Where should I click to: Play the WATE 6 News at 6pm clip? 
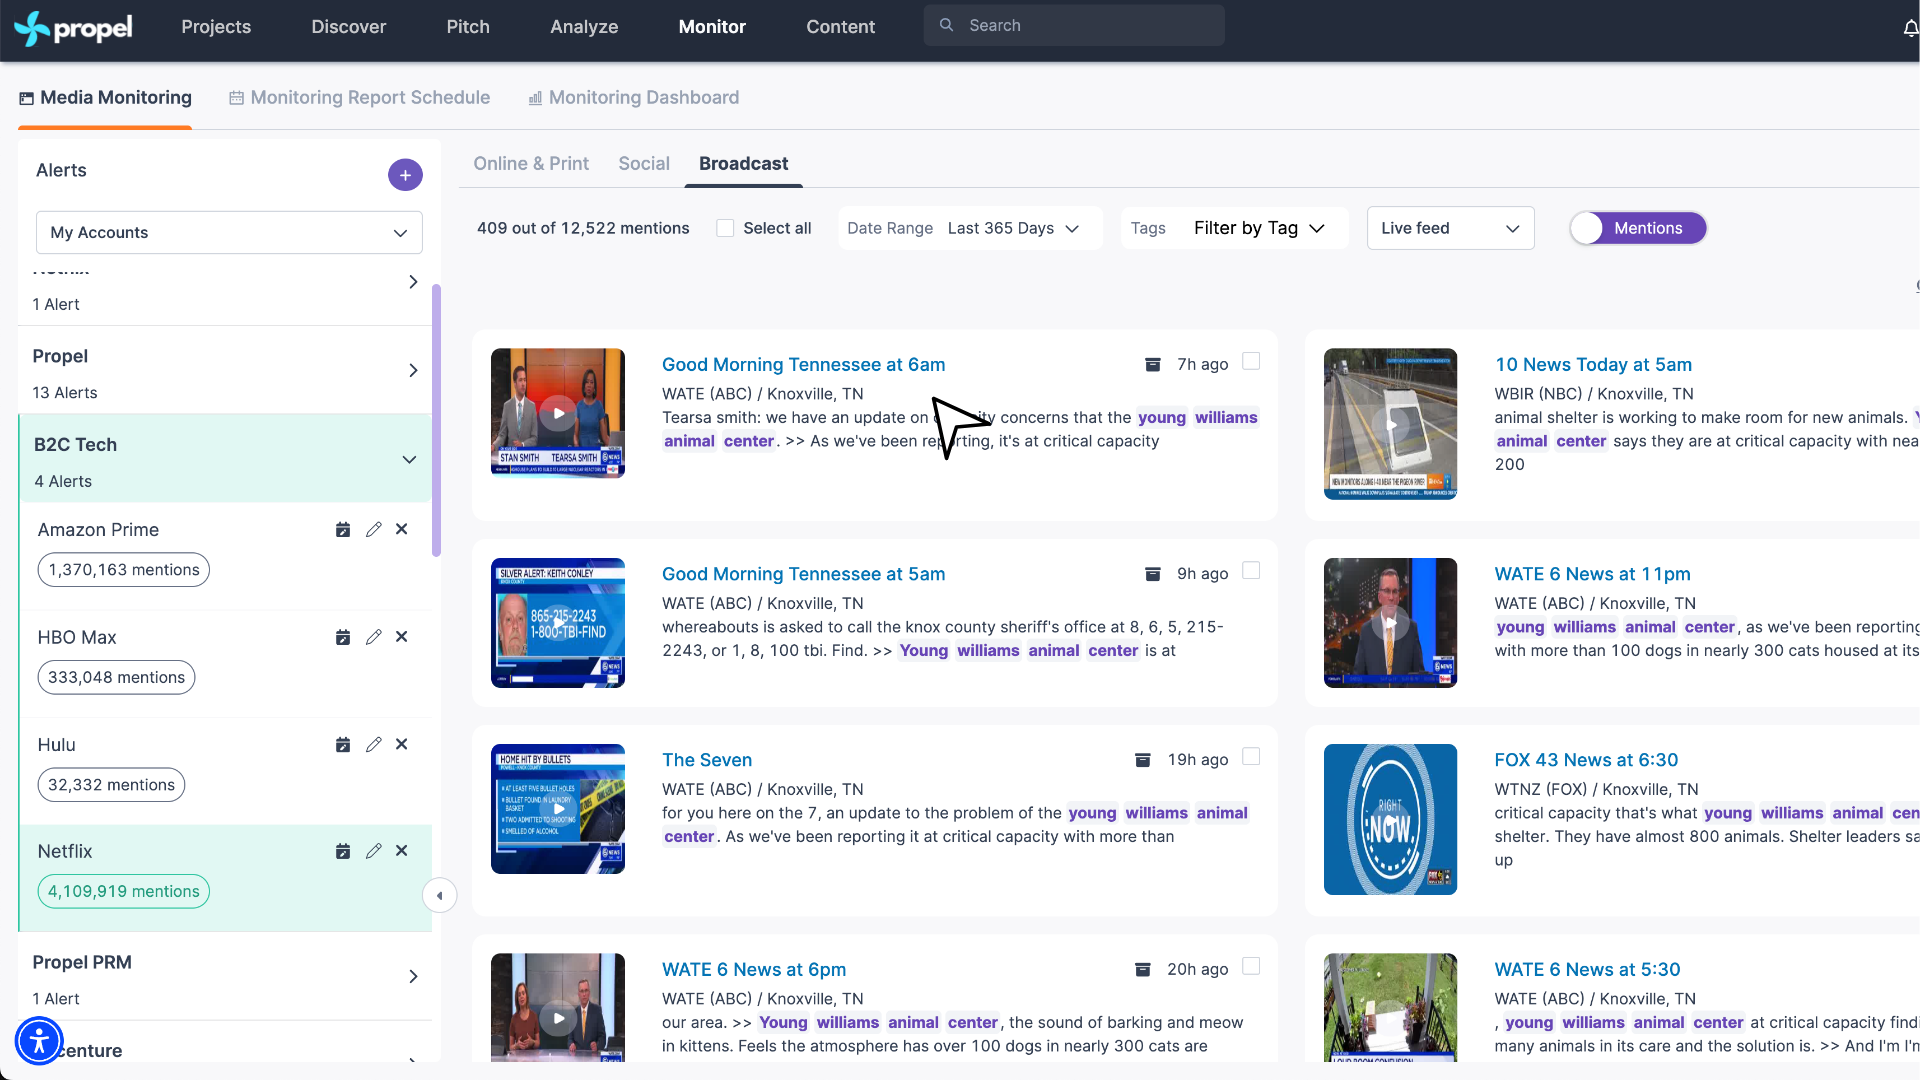558,1018
